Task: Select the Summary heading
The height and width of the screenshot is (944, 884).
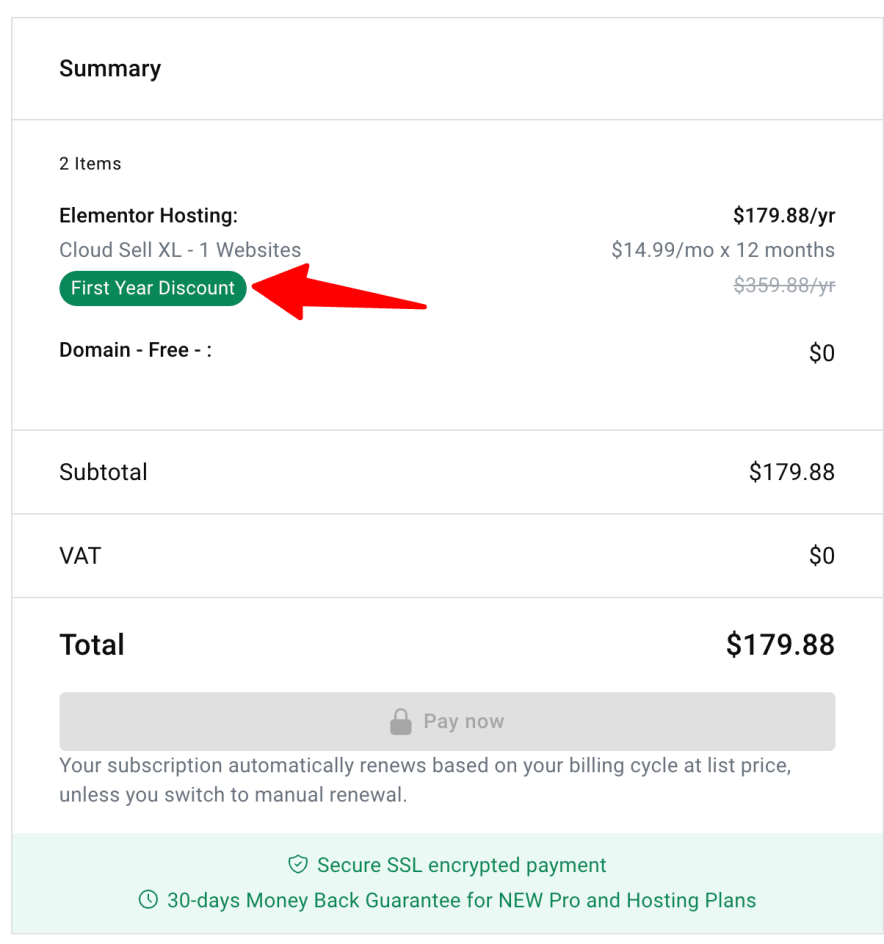Action: coord(110,68)
